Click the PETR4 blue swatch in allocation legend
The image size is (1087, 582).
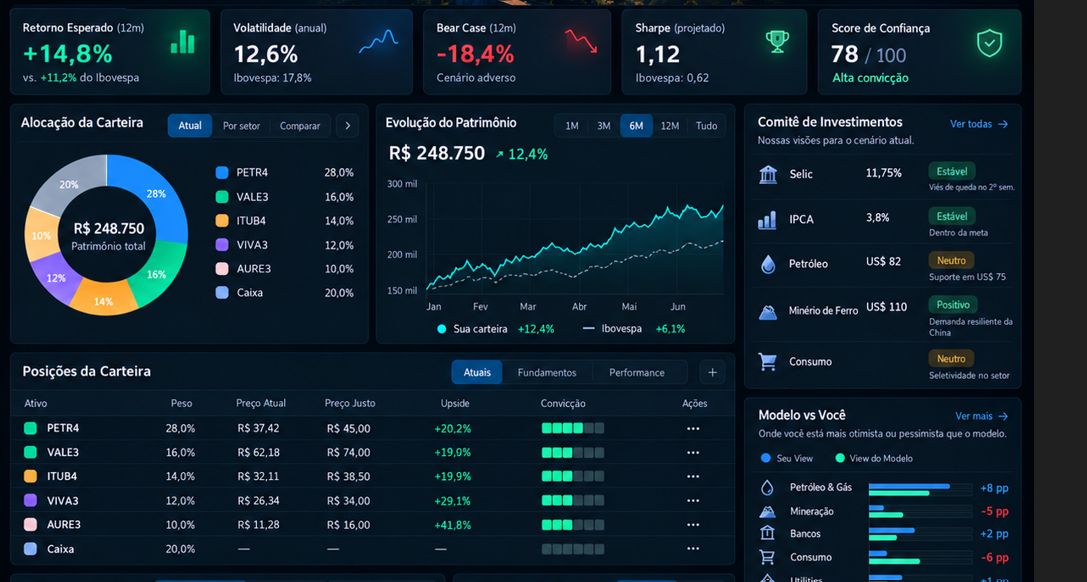tap(222, 173)
